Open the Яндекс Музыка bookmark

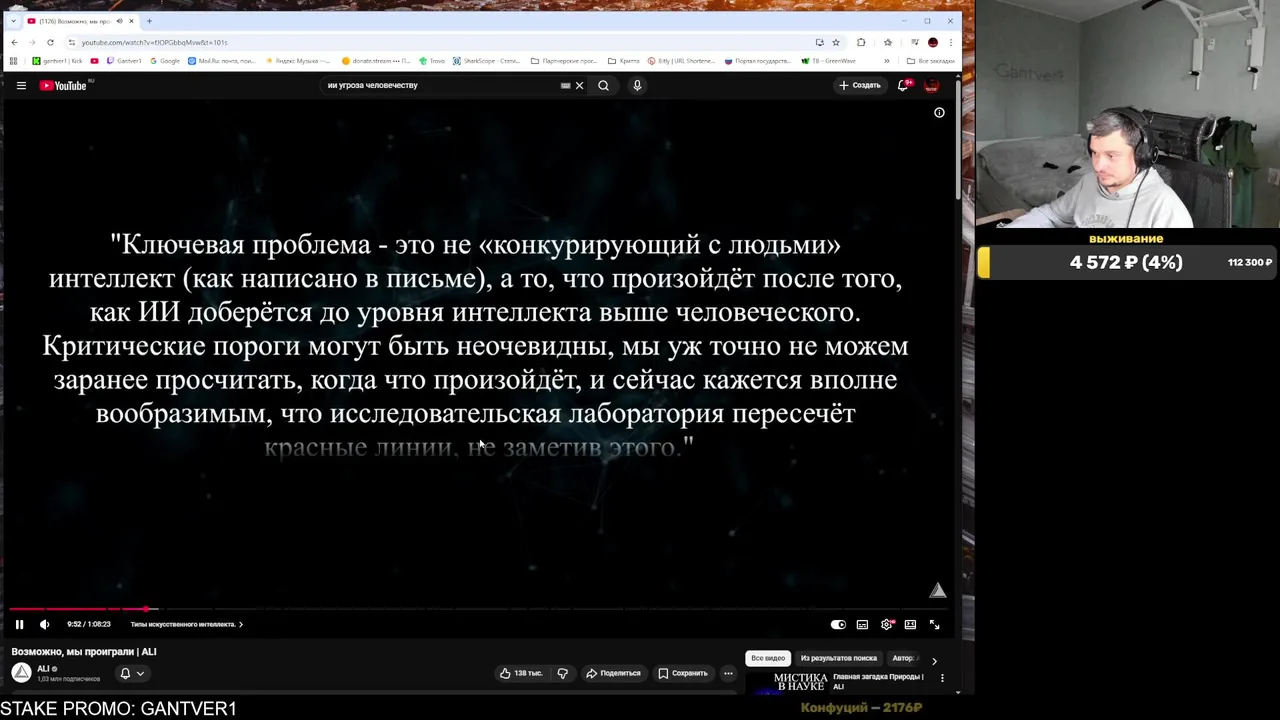tap(298, 61)
